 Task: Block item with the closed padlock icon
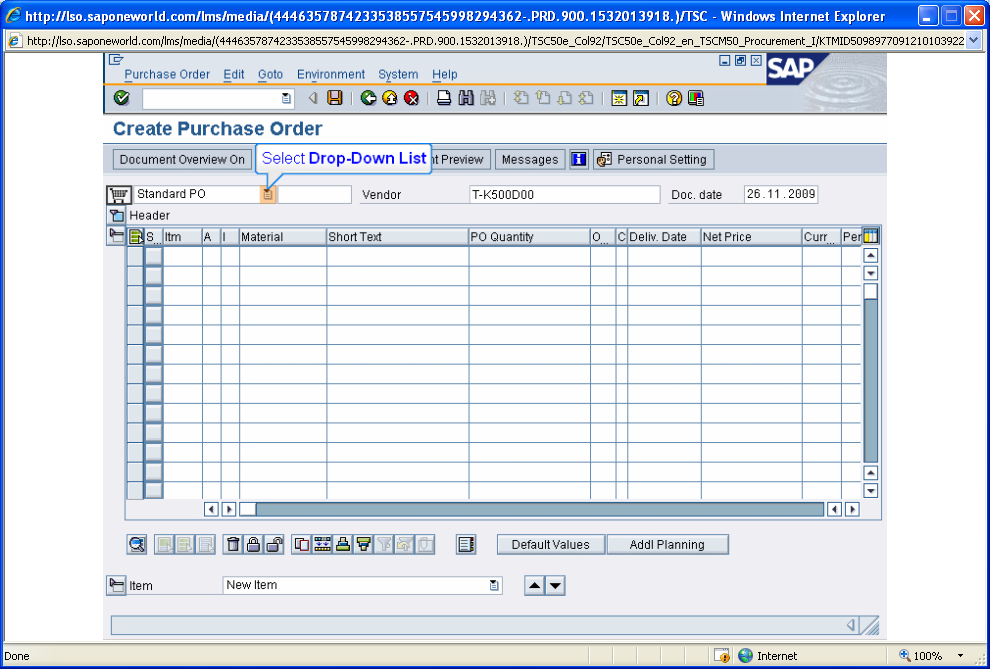click(x=253, y=544)
